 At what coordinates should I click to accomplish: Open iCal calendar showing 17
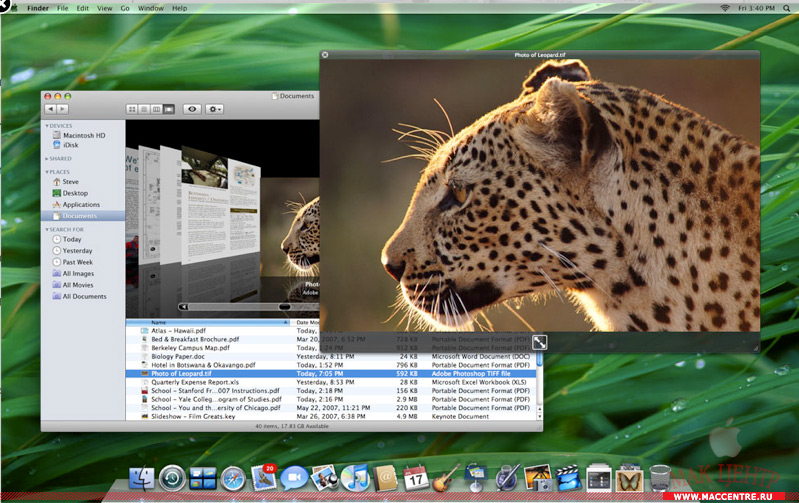coord(416,478)
